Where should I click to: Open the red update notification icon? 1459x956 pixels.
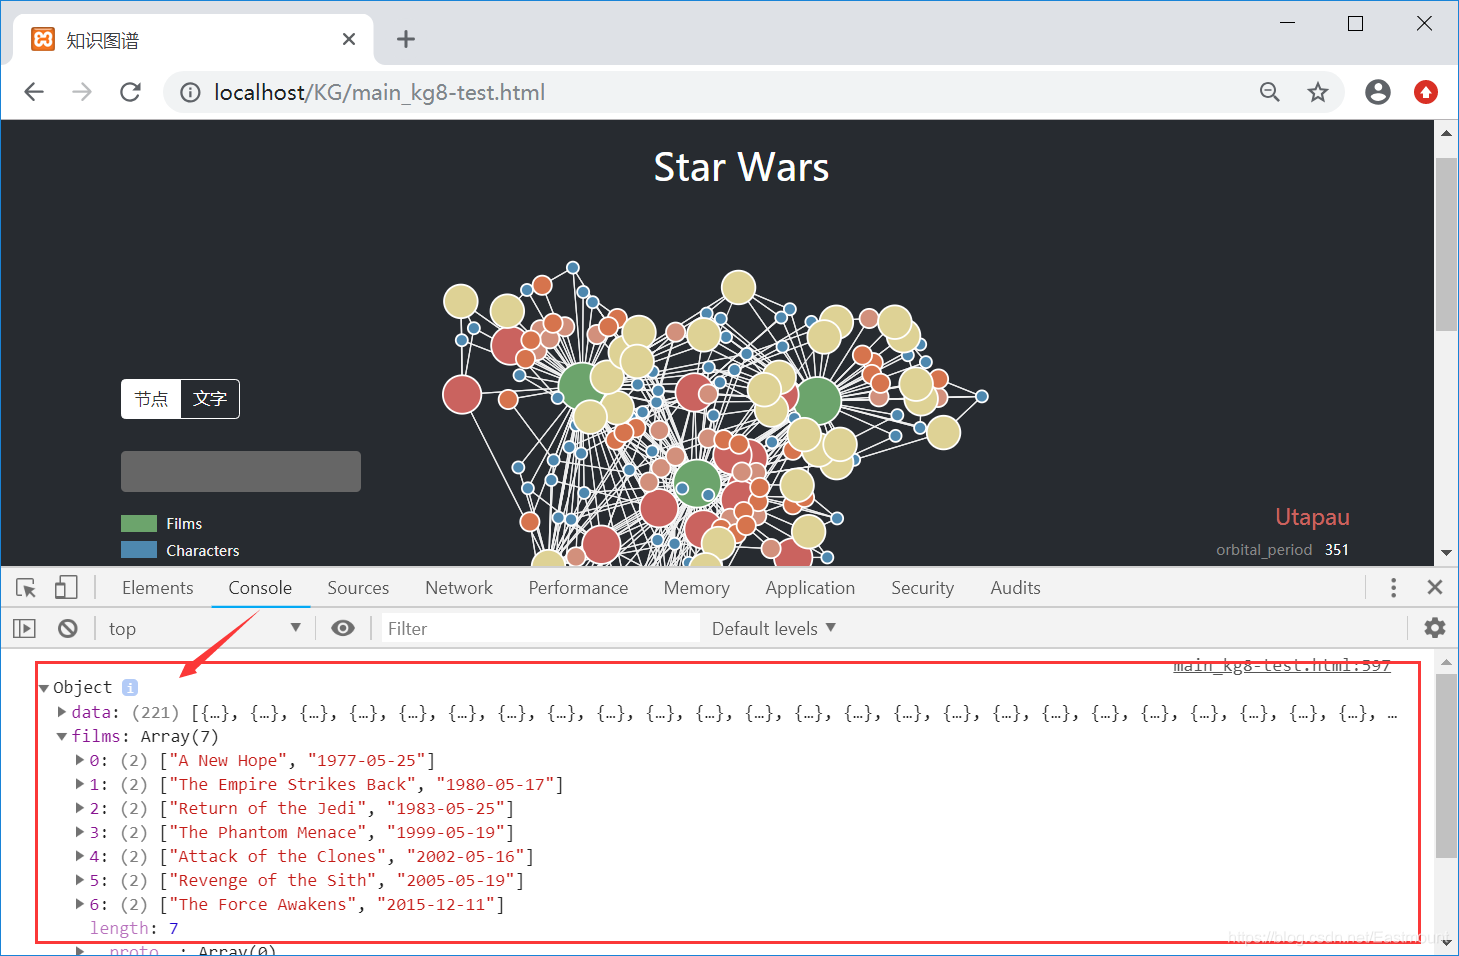point(1426,92)
